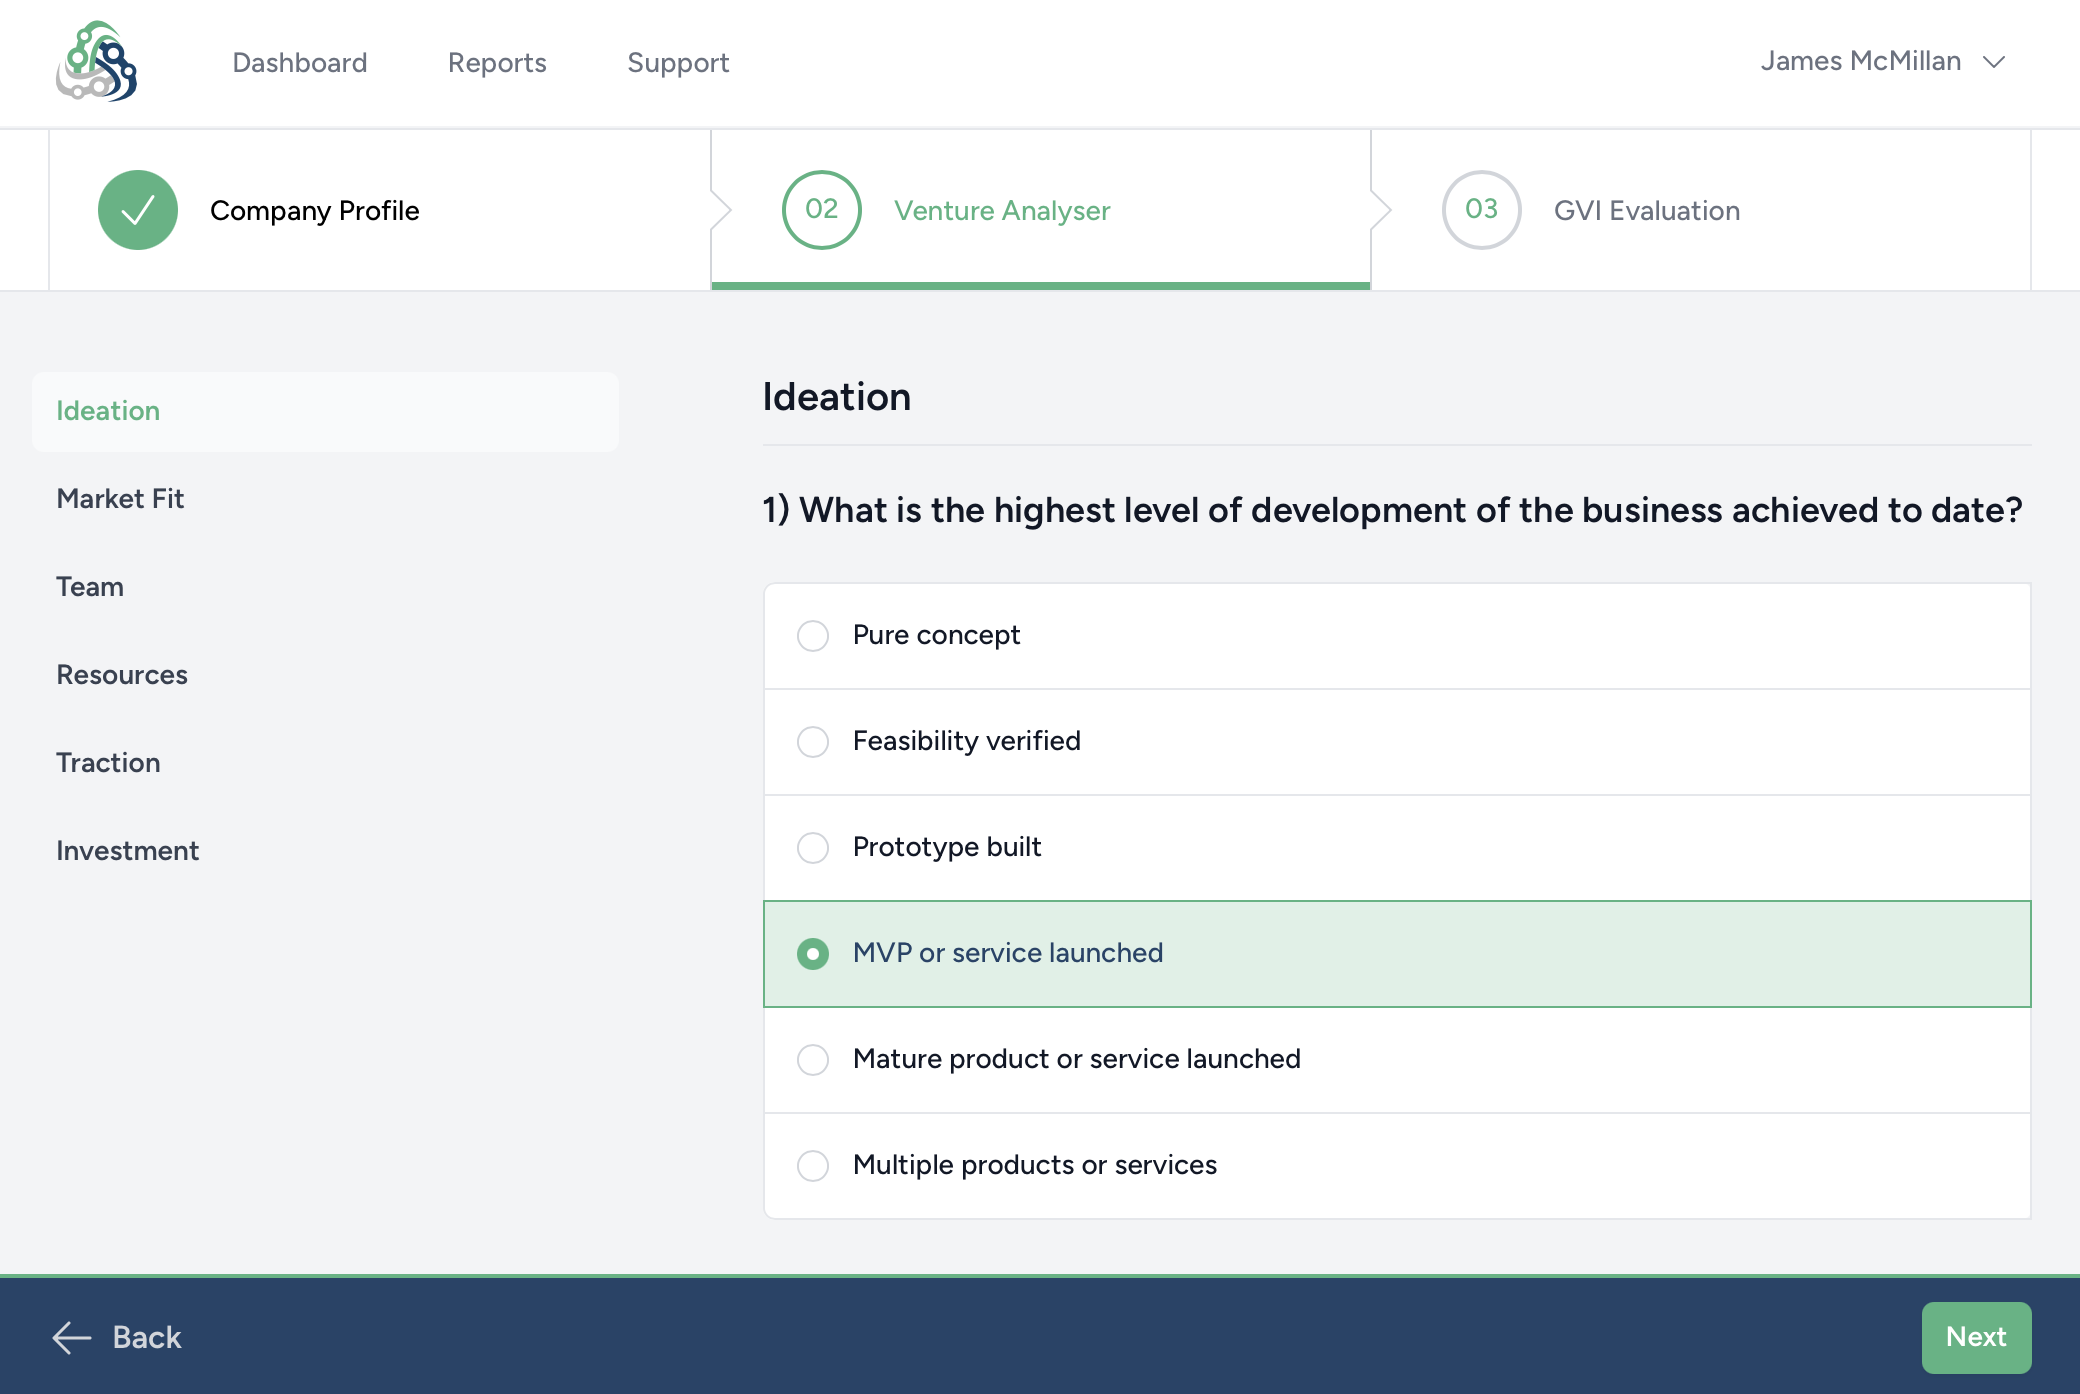This screenshot has width=2080, height=1394.
Task: Open the Dashboard menu item
Action: 299,62
